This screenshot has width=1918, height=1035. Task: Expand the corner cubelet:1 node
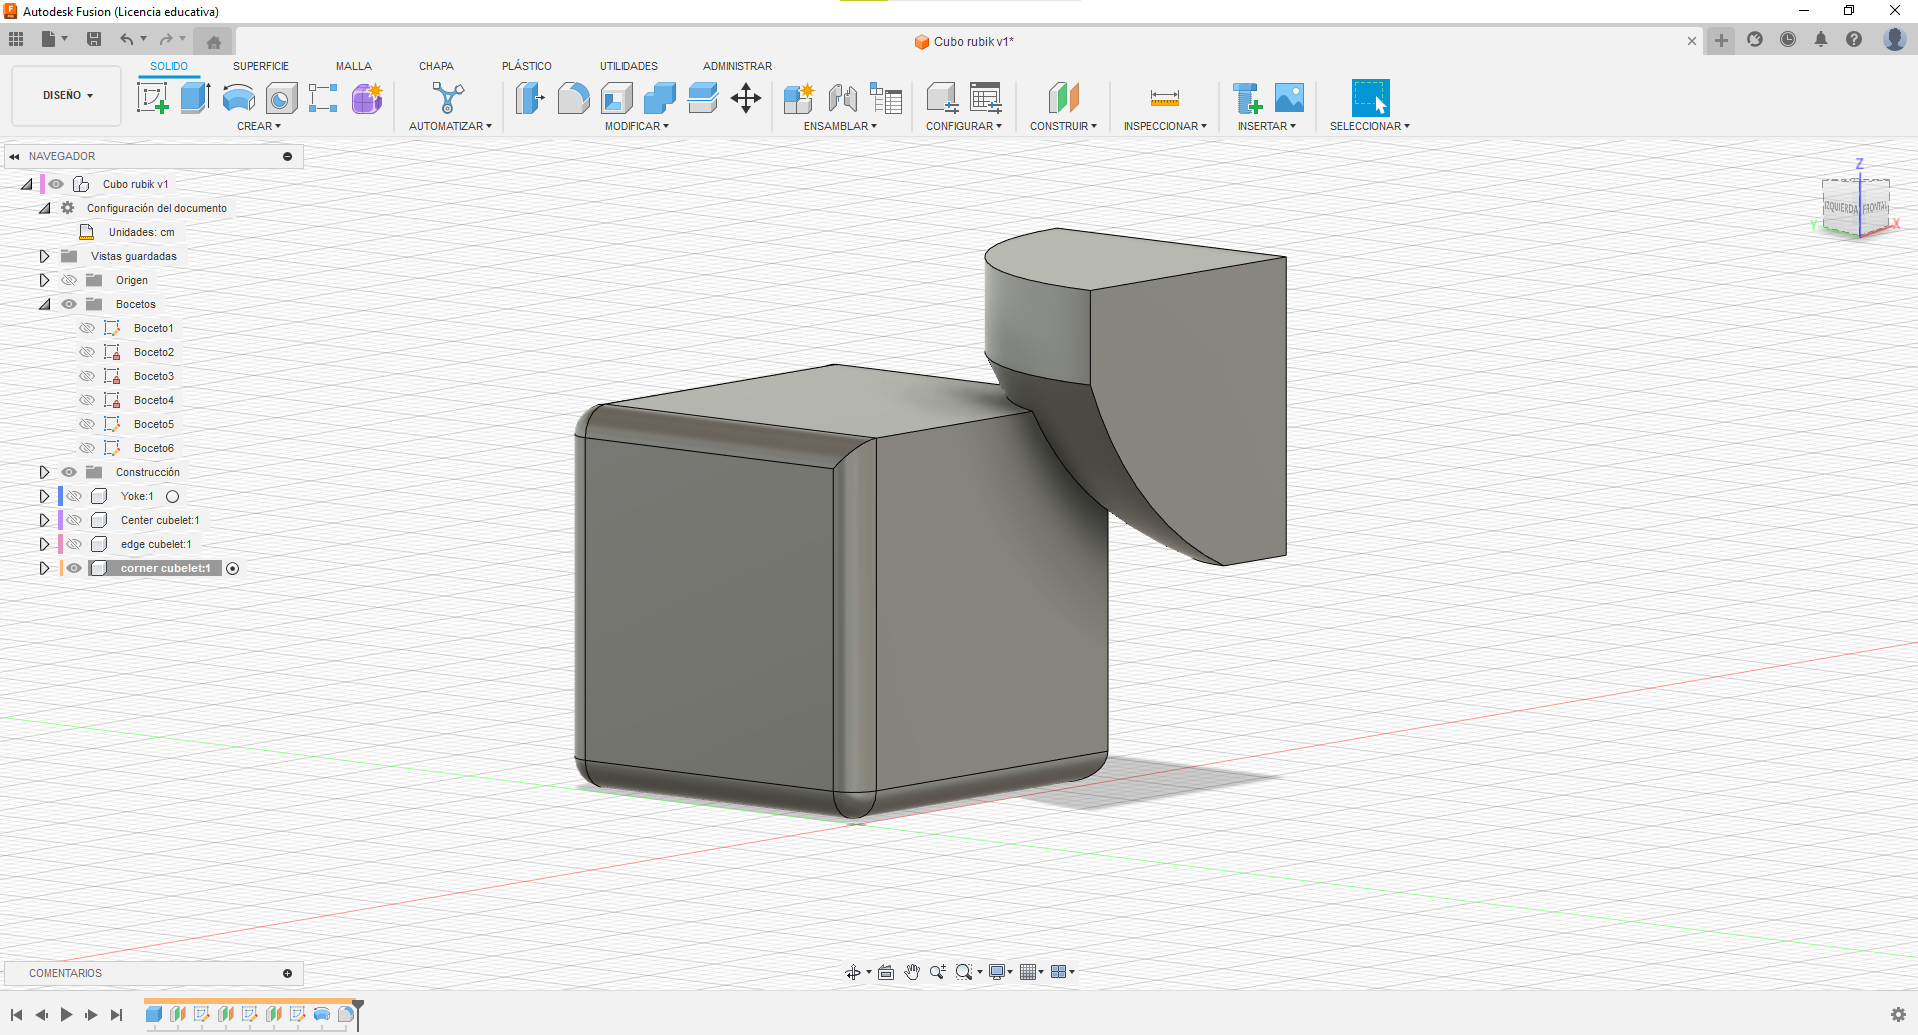[x=44, y=568]
